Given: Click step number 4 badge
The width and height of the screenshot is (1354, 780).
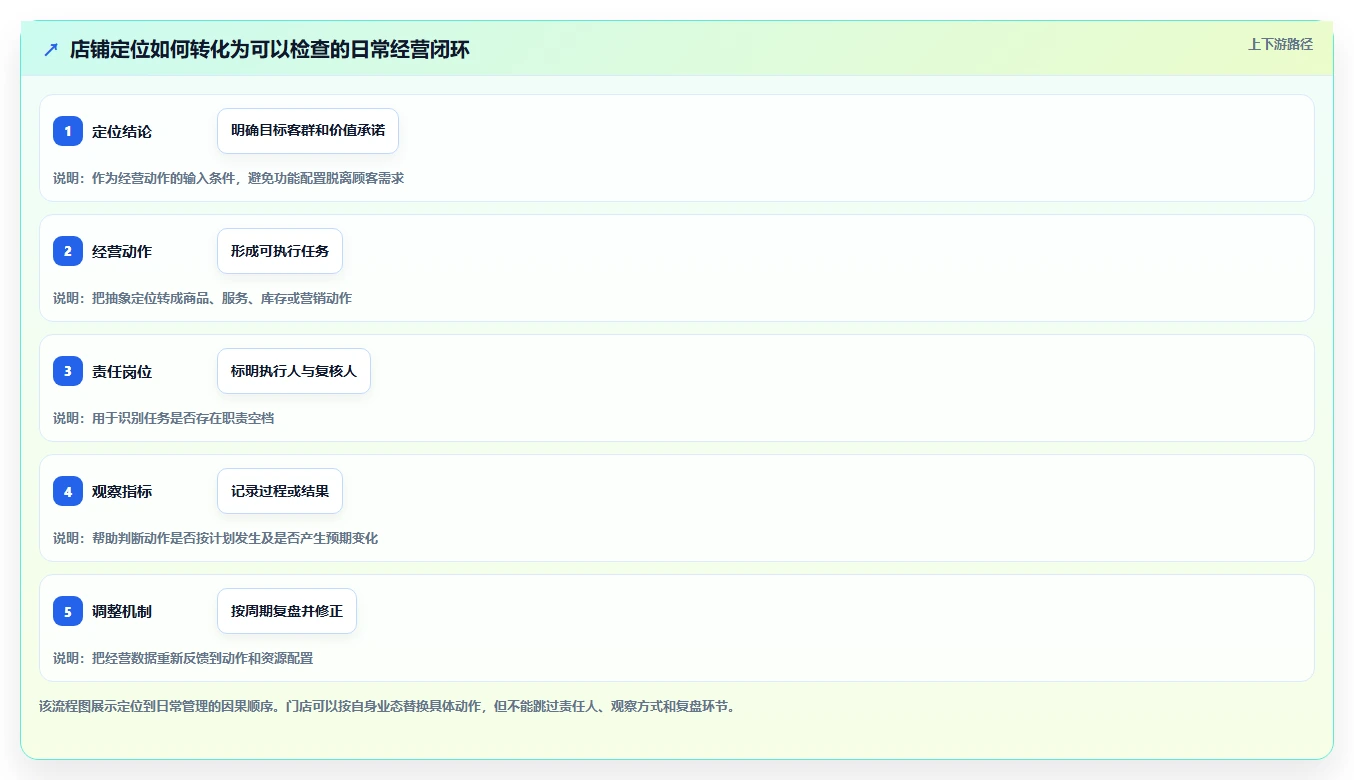Looking at the screenshot, I should [x=68, y=491].
